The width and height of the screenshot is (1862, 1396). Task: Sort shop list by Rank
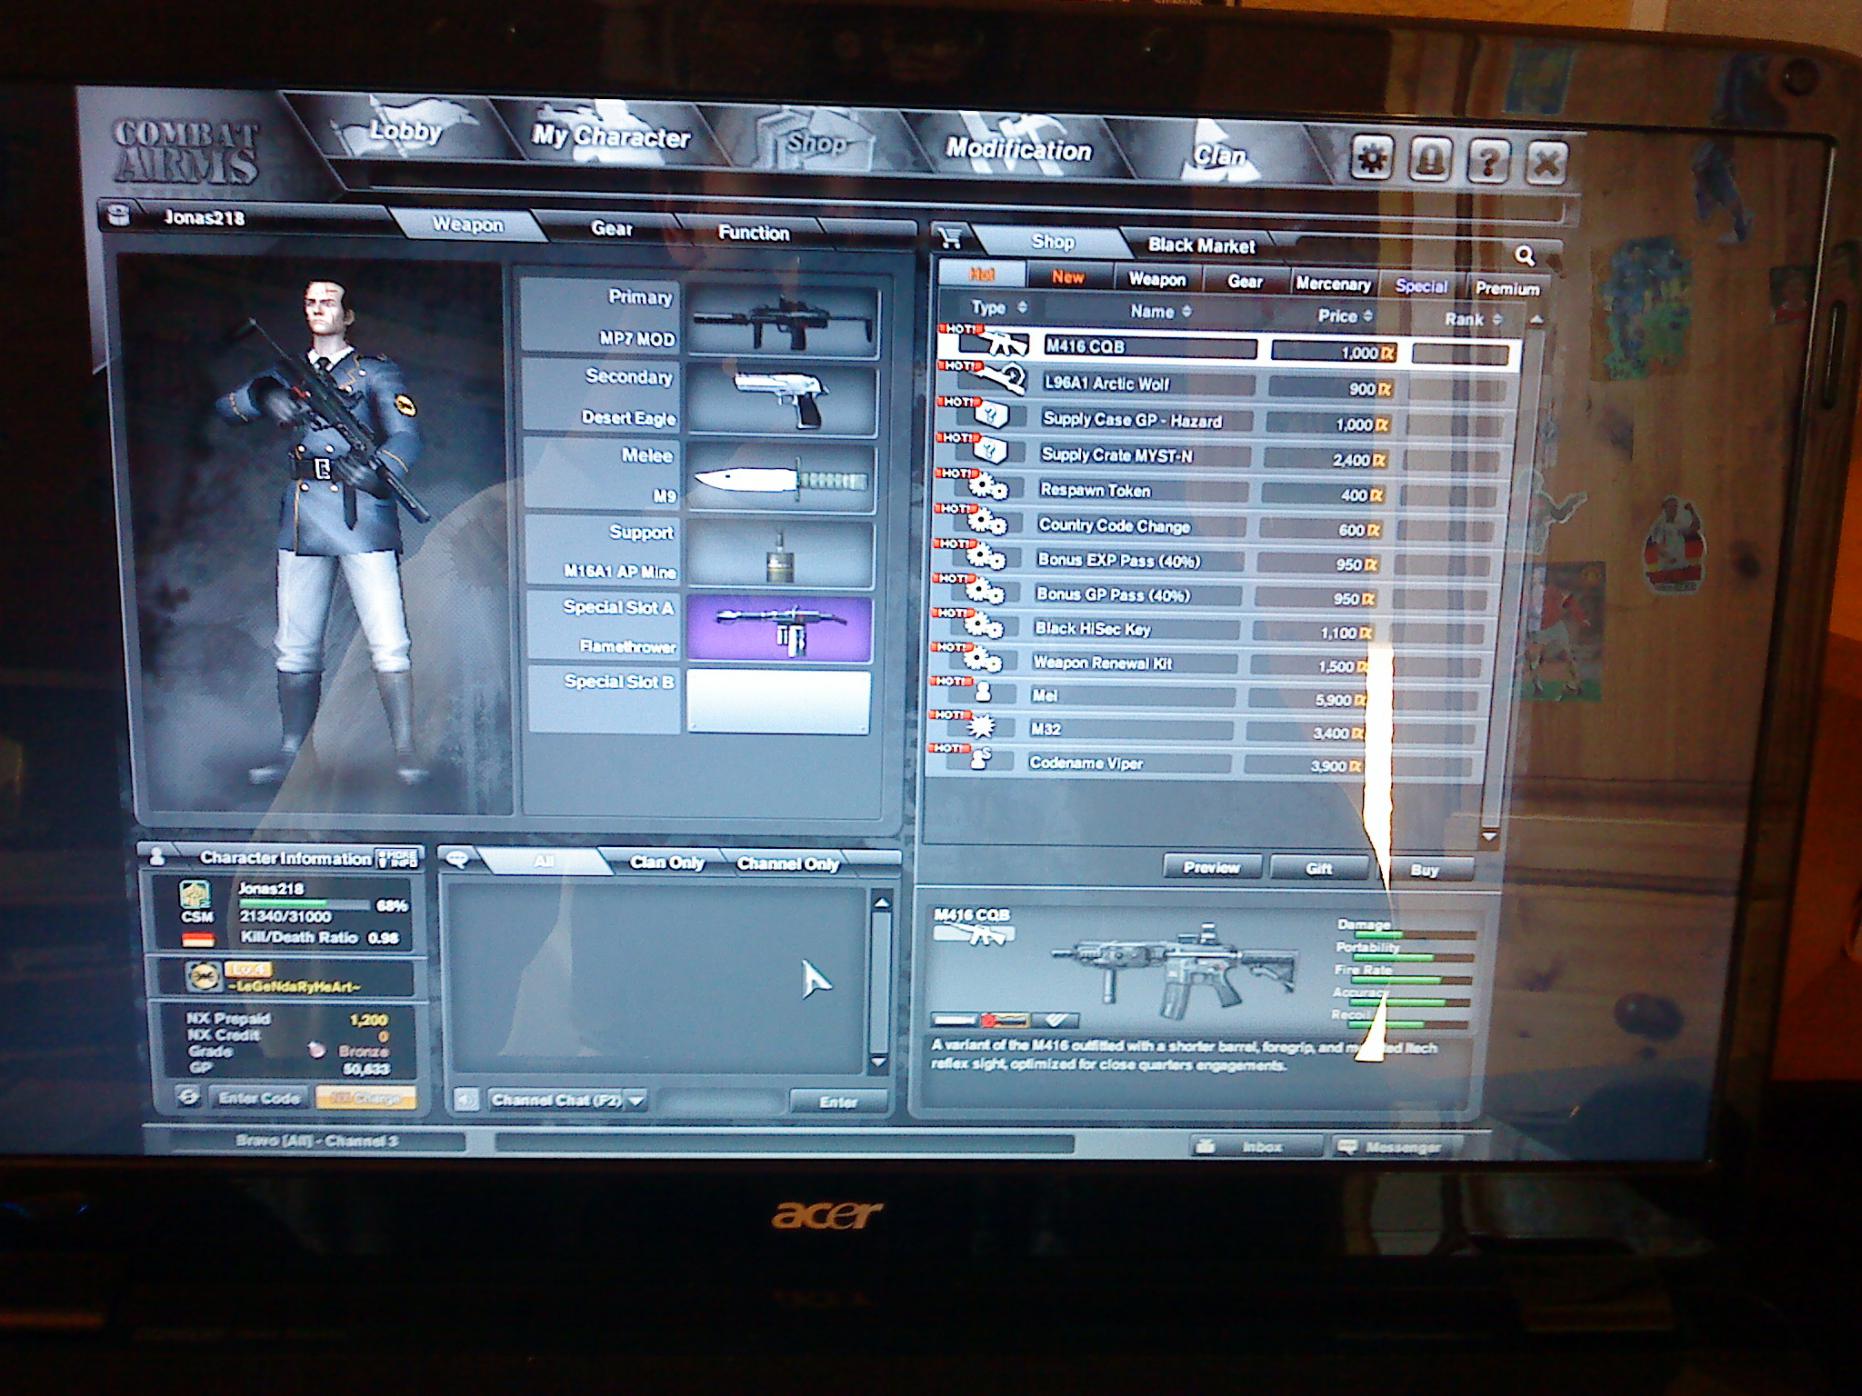tap(1473, 319)
